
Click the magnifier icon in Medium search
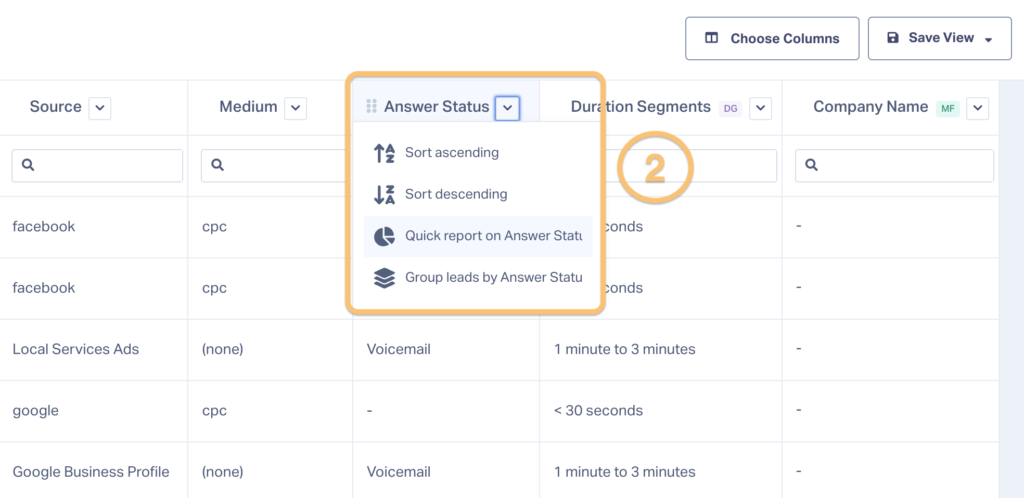click(217, 166)
